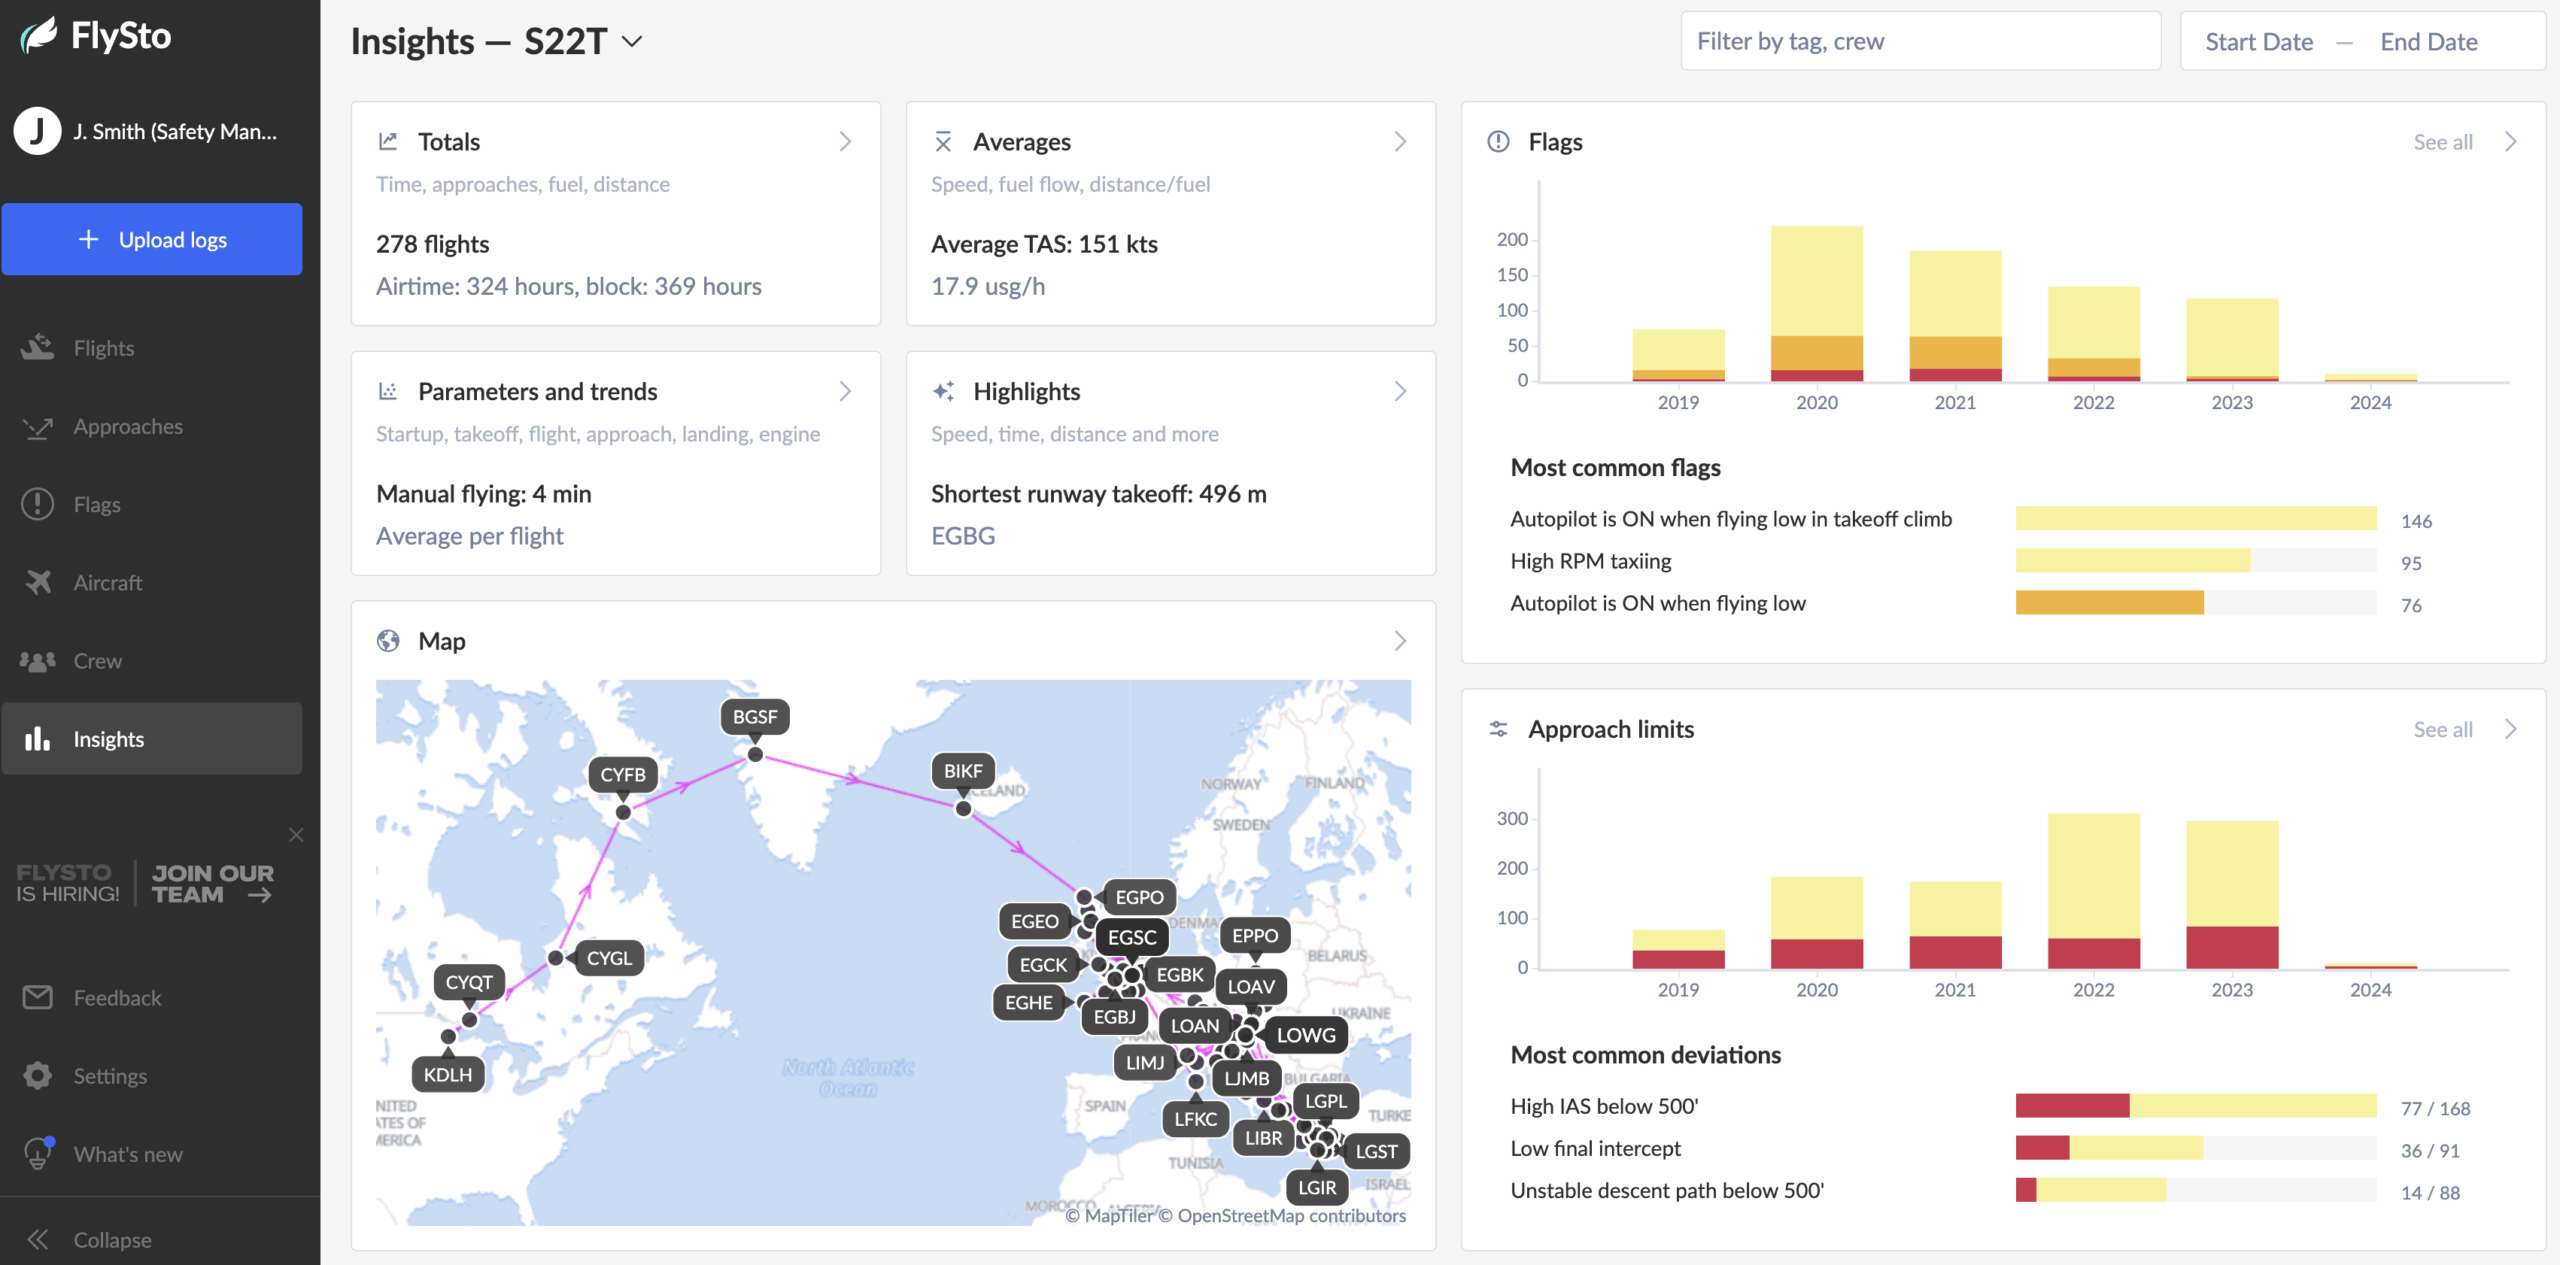Open Flags in the sidebar menu
Image resolution: width=2560 pixels, height=1265 pixels.
click(96, 505)
